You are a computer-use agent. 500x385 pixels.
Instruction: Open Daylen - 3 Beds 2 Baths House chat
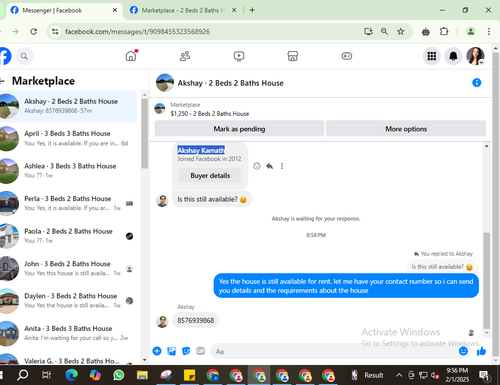pos(68,301)
